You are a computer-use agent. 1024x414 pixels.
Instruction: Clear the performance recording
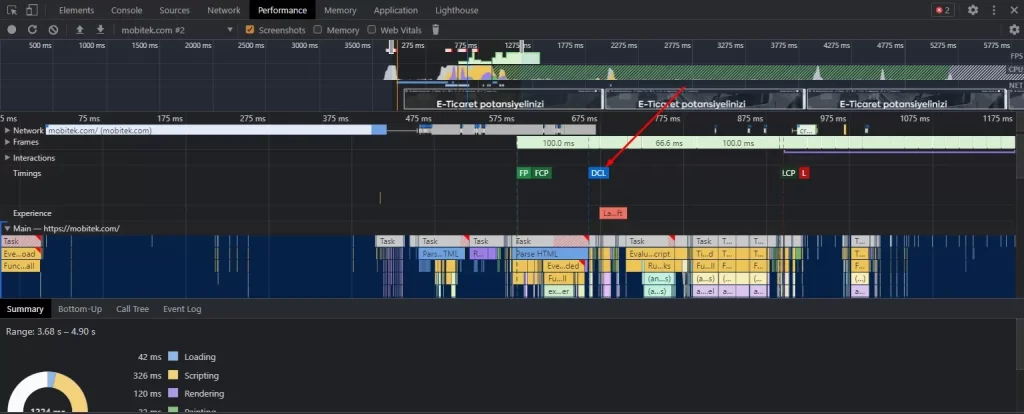click(x=54, y=29)
